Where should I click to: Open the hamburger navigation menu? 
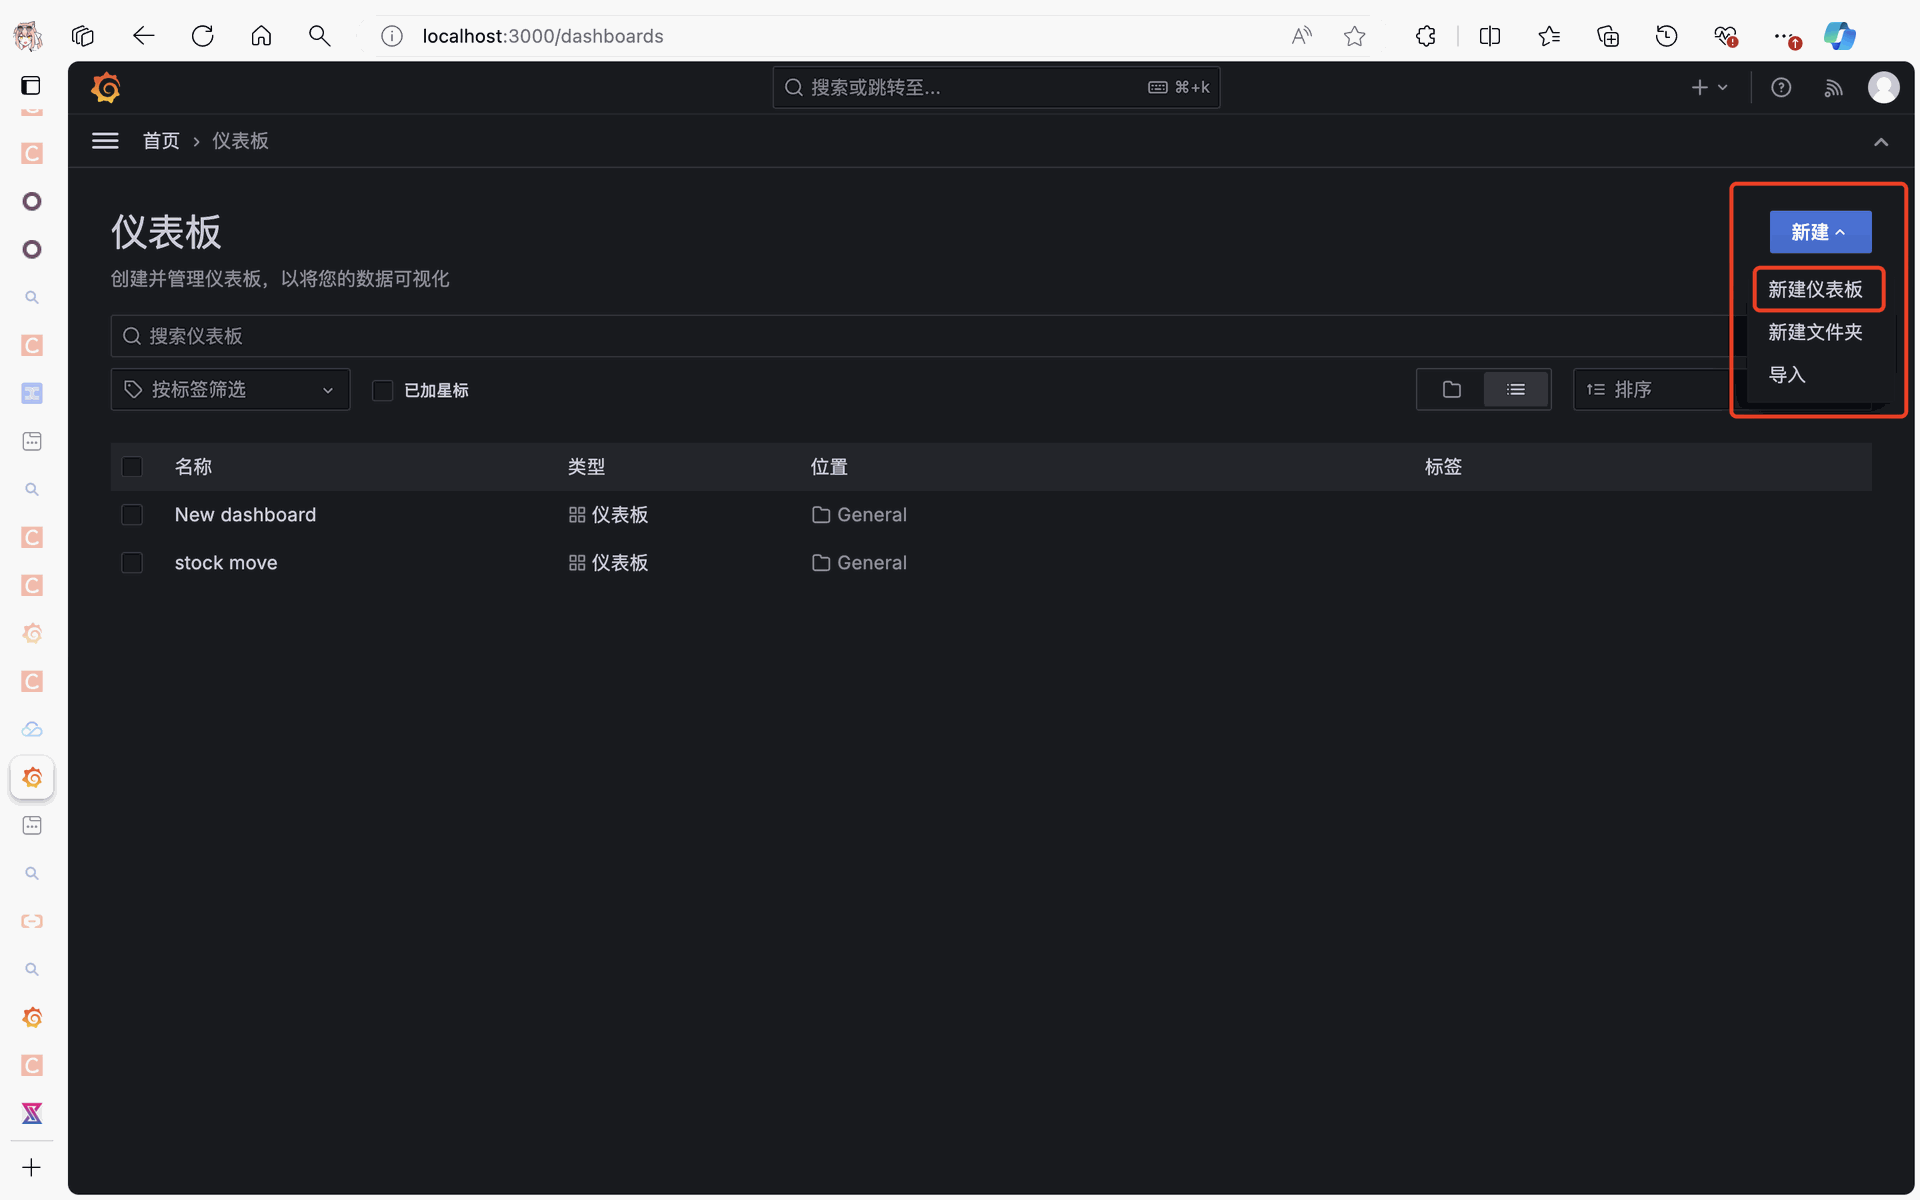click(x=105, y=141)
